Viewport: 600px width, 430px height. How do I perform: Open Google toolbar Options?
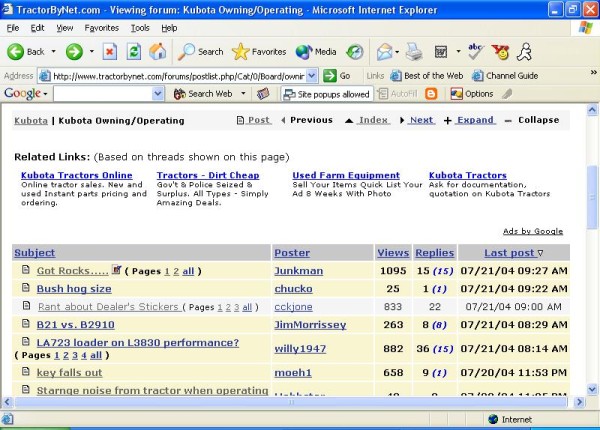[472, 94]
